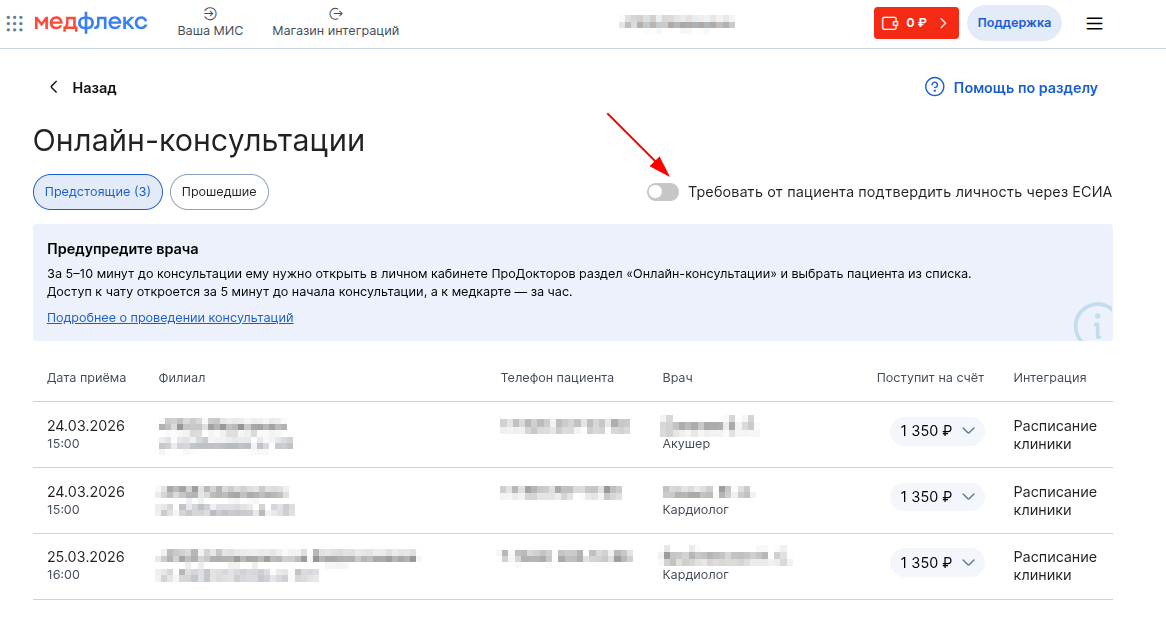Viewport: 1166px width, 632px height.
Task: Expand 1 350 ₽ for 25.03.2026 appointment
Action: point(937,563)
